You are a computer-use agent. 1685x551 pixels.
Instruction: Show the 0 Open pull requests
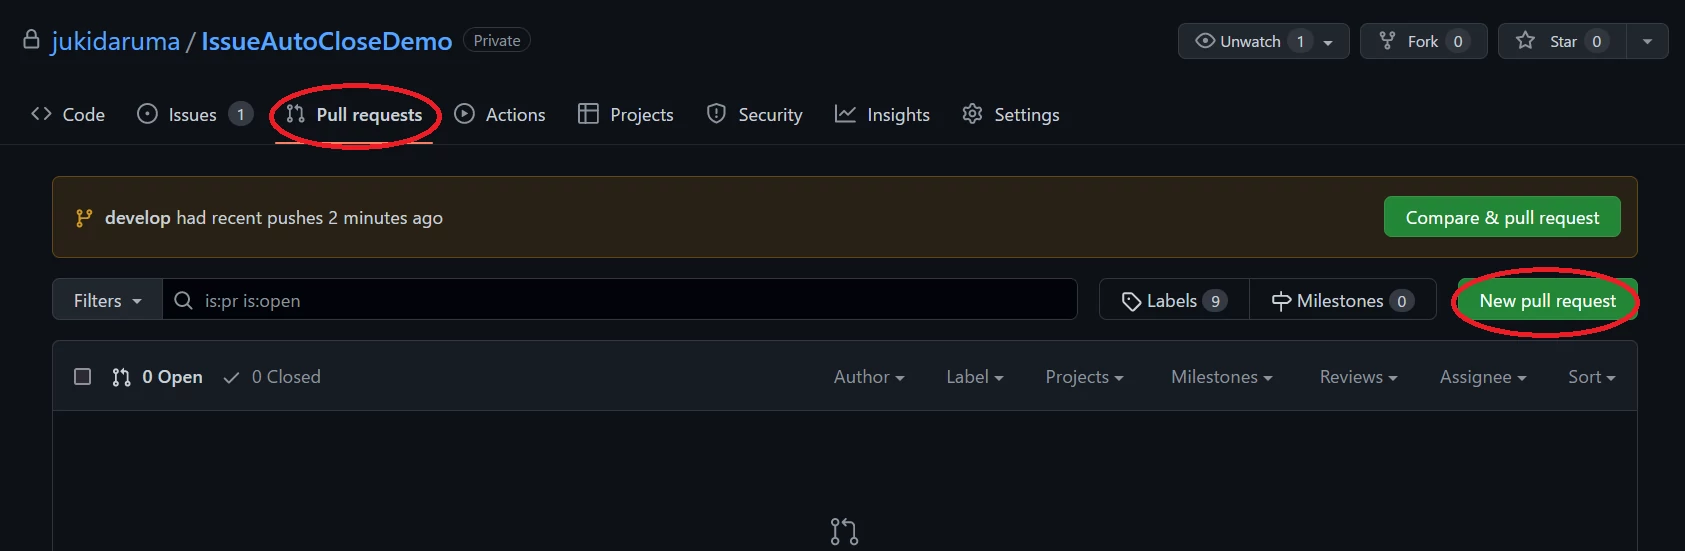coord(157,376)
